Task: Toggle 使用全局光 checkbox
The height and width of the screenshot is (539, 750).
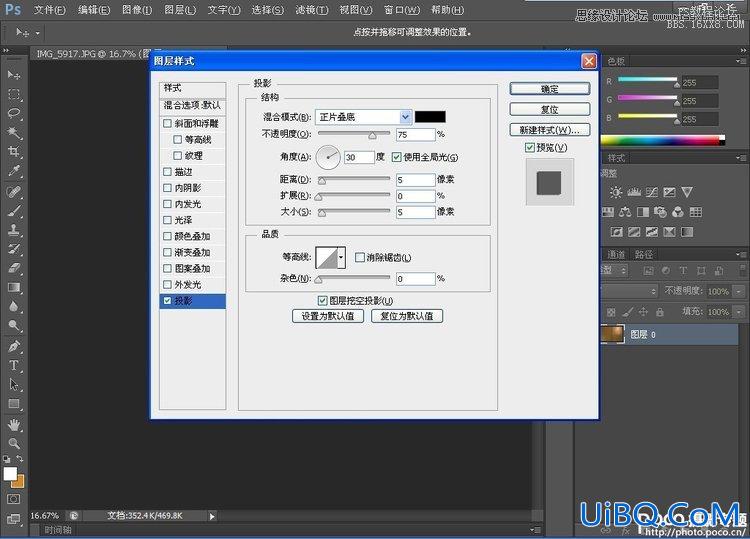Action: tap(397, 157)
